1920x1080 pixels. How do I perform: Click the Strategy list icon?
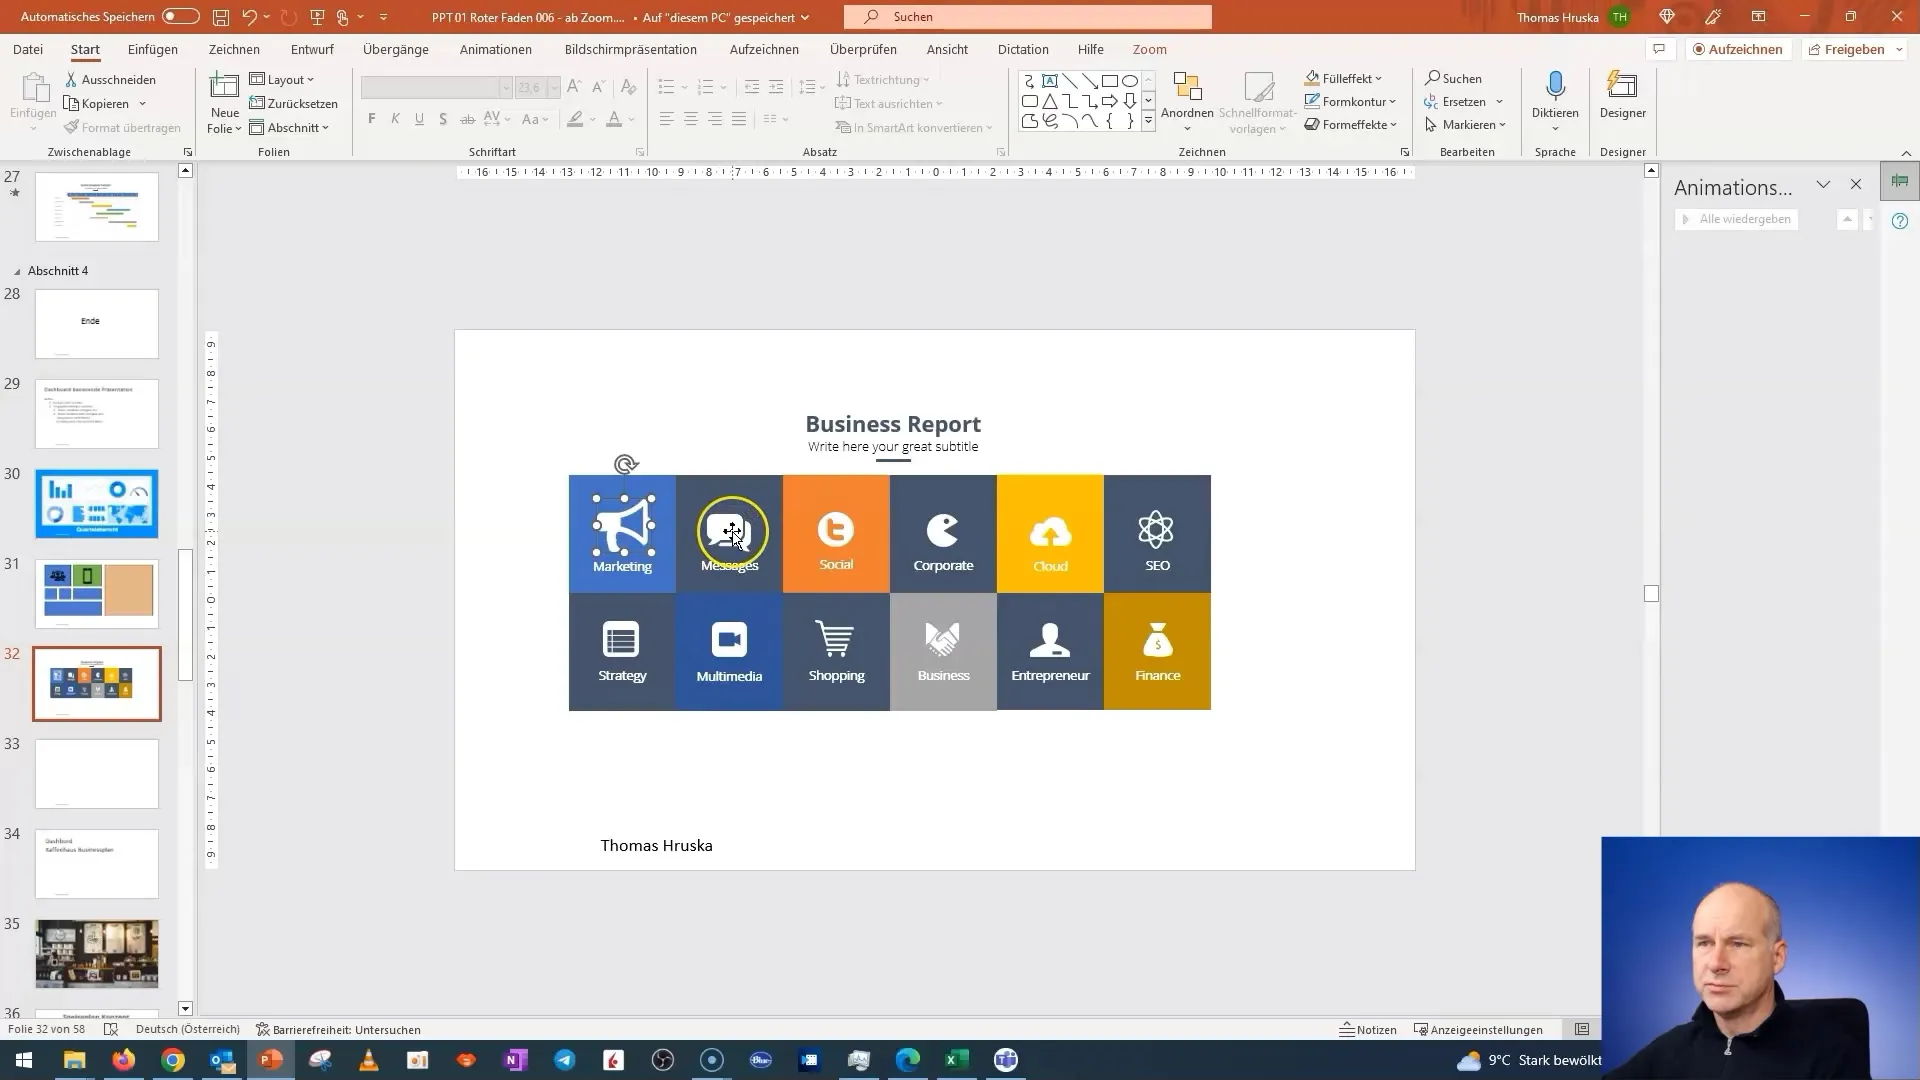621,638
